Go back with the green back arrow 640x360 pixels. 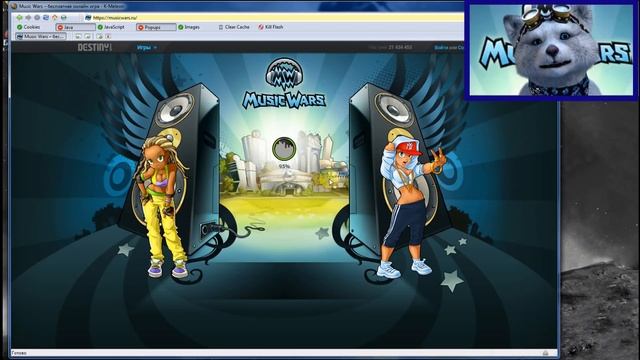(x=20, y=18)
